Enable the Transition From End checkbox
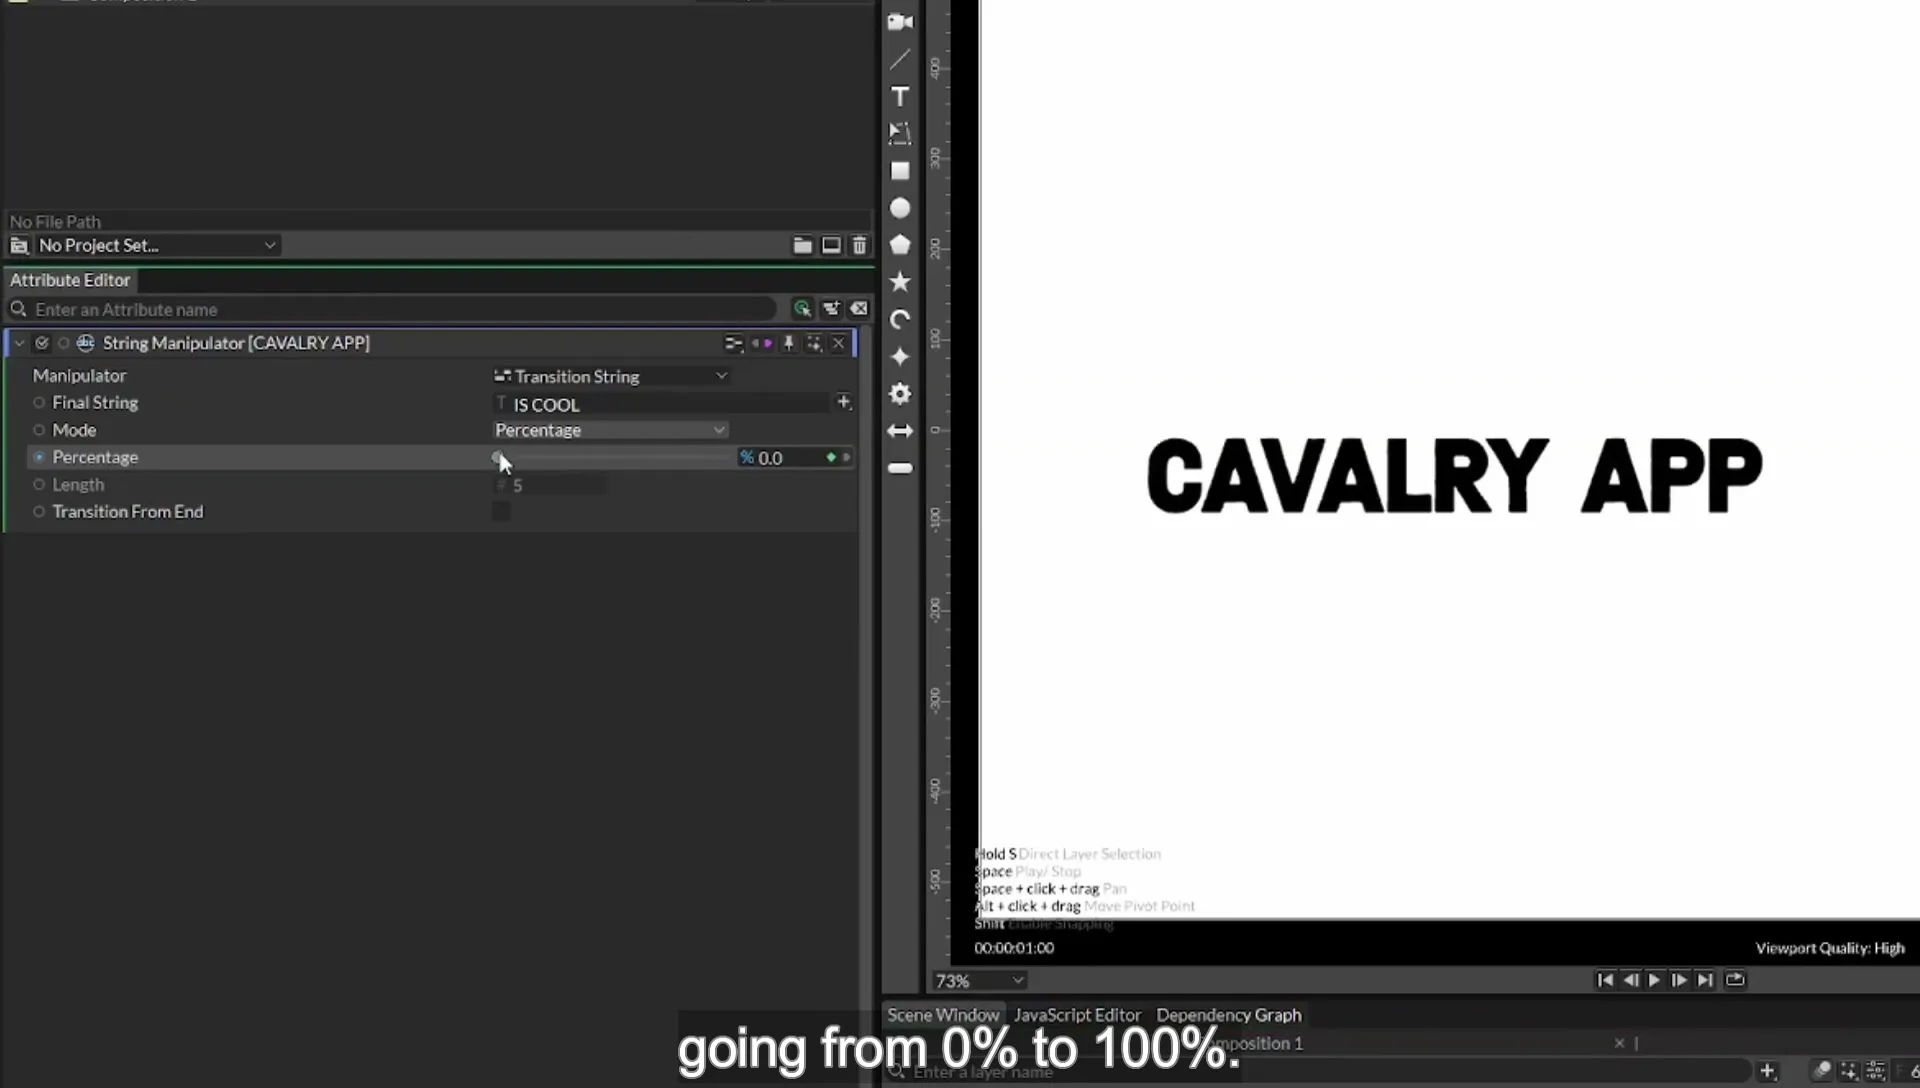Image resolution: width=1920 pixels, height=1088 pixels. (x=501, y=511)
